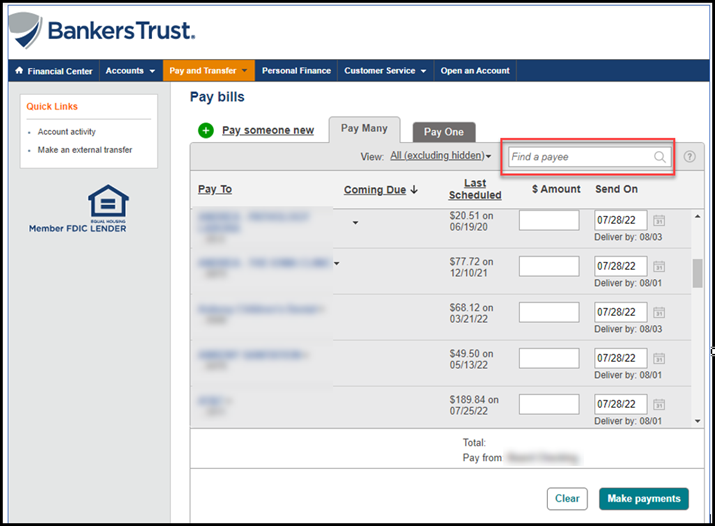Click the '$189.84 on 07/25/22' last scheduled text

pyautogui.click(x=474, y=405)
